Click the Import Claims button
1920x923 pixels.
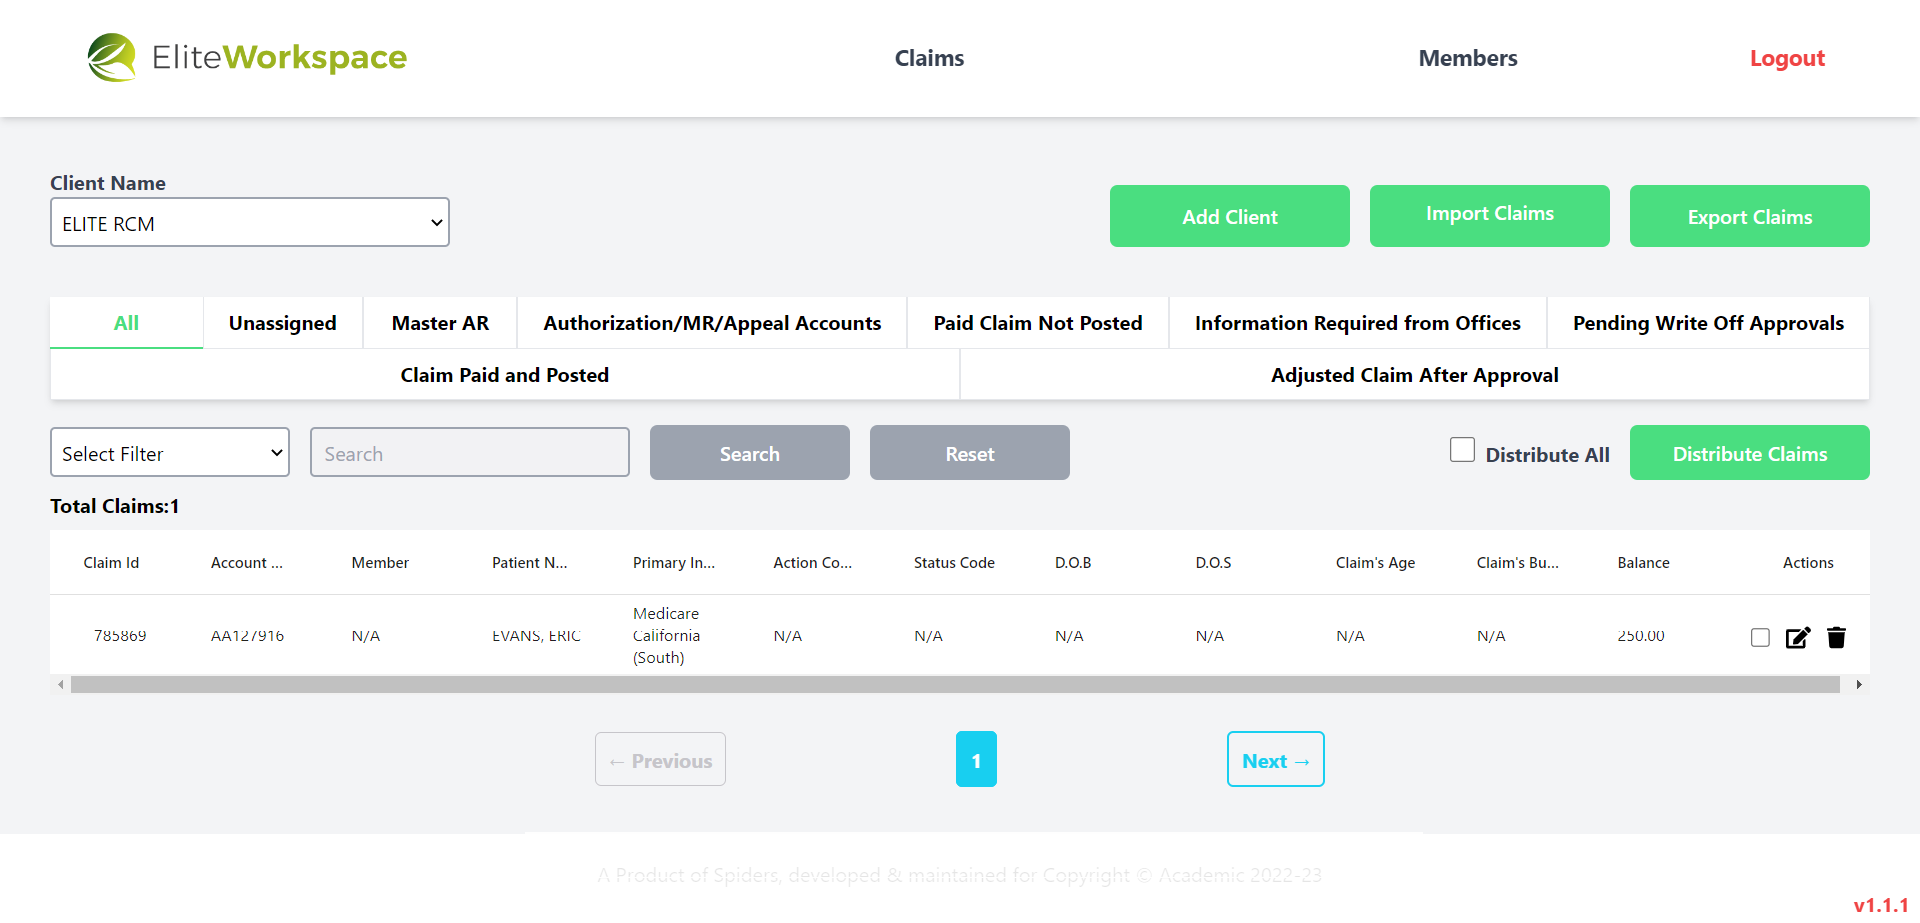1490,216
